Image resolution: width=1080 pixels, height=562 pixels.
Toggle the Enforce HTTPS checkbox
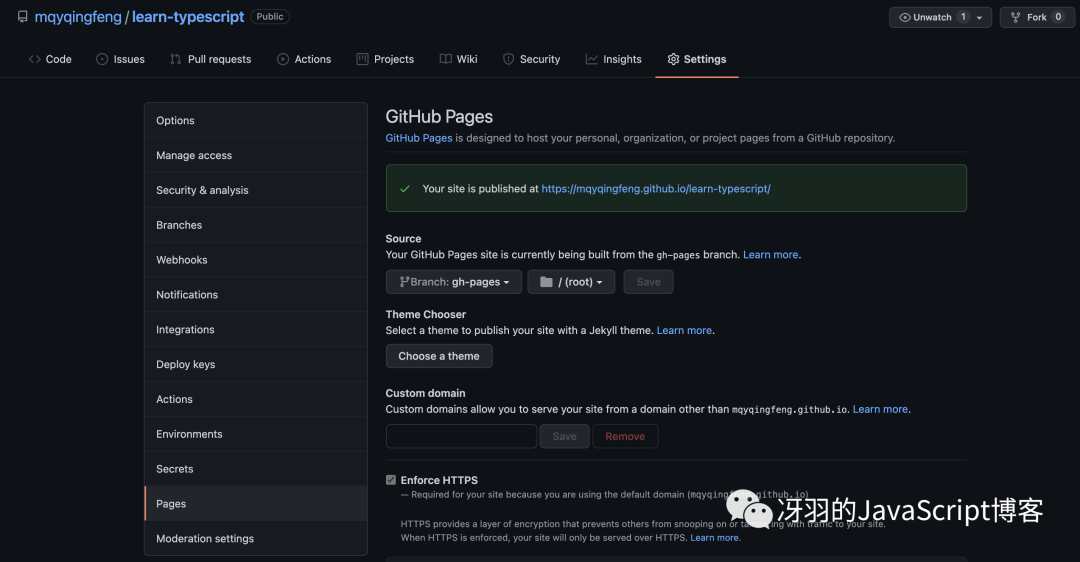point(391,480)
